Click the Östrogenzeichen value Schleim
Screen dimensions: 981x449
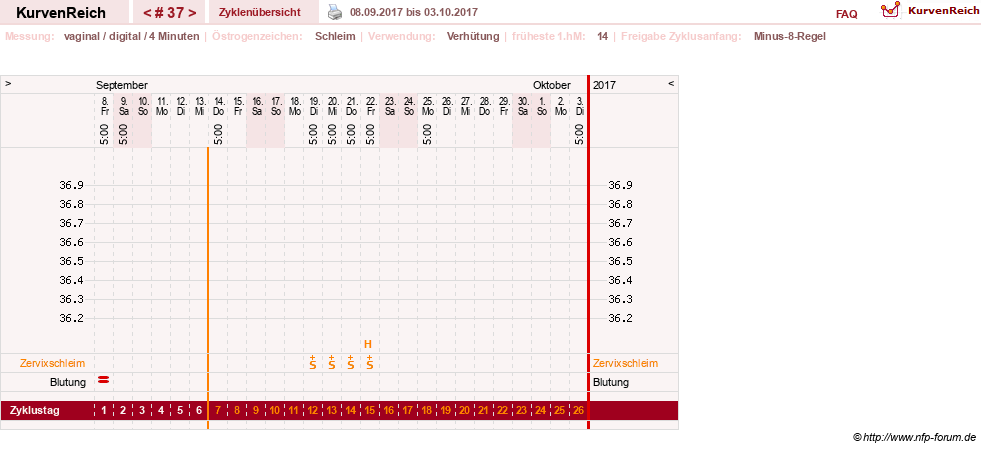[x=335, y=36]
